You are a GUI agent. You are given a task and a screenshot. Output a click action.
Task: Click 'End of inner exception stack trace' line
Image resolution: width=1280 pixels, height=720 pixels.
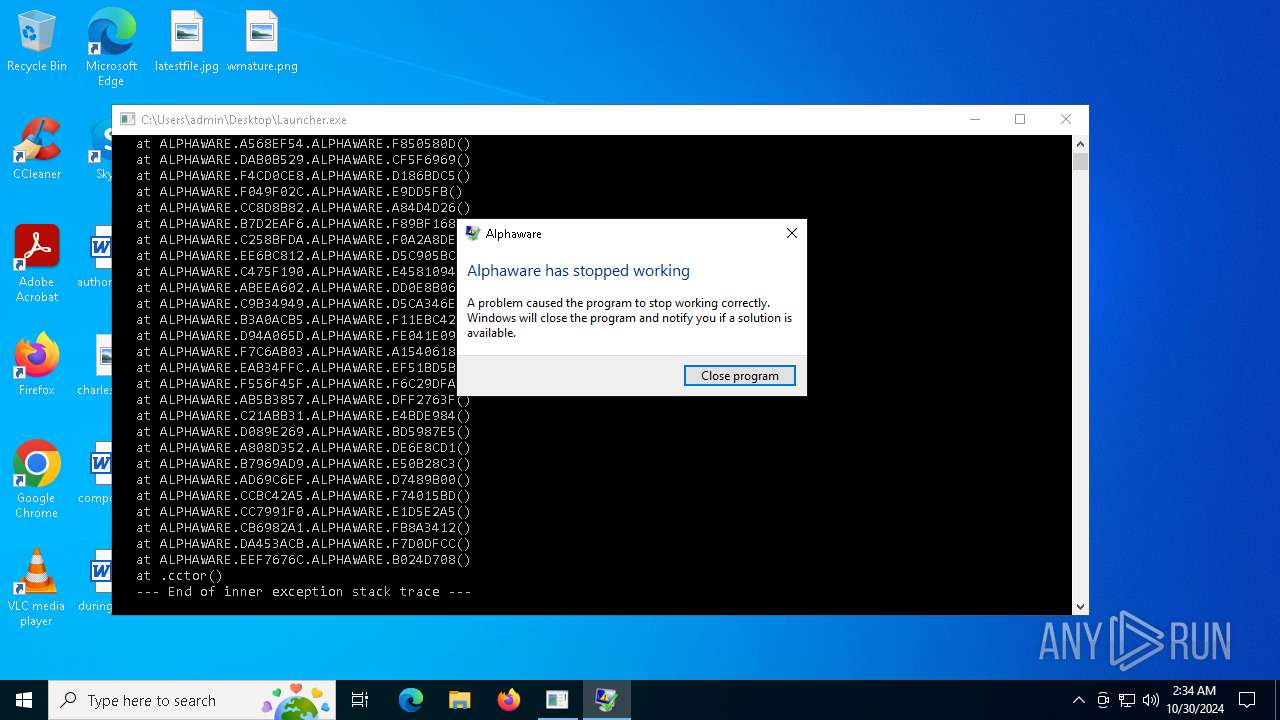(x=304, y=592)
